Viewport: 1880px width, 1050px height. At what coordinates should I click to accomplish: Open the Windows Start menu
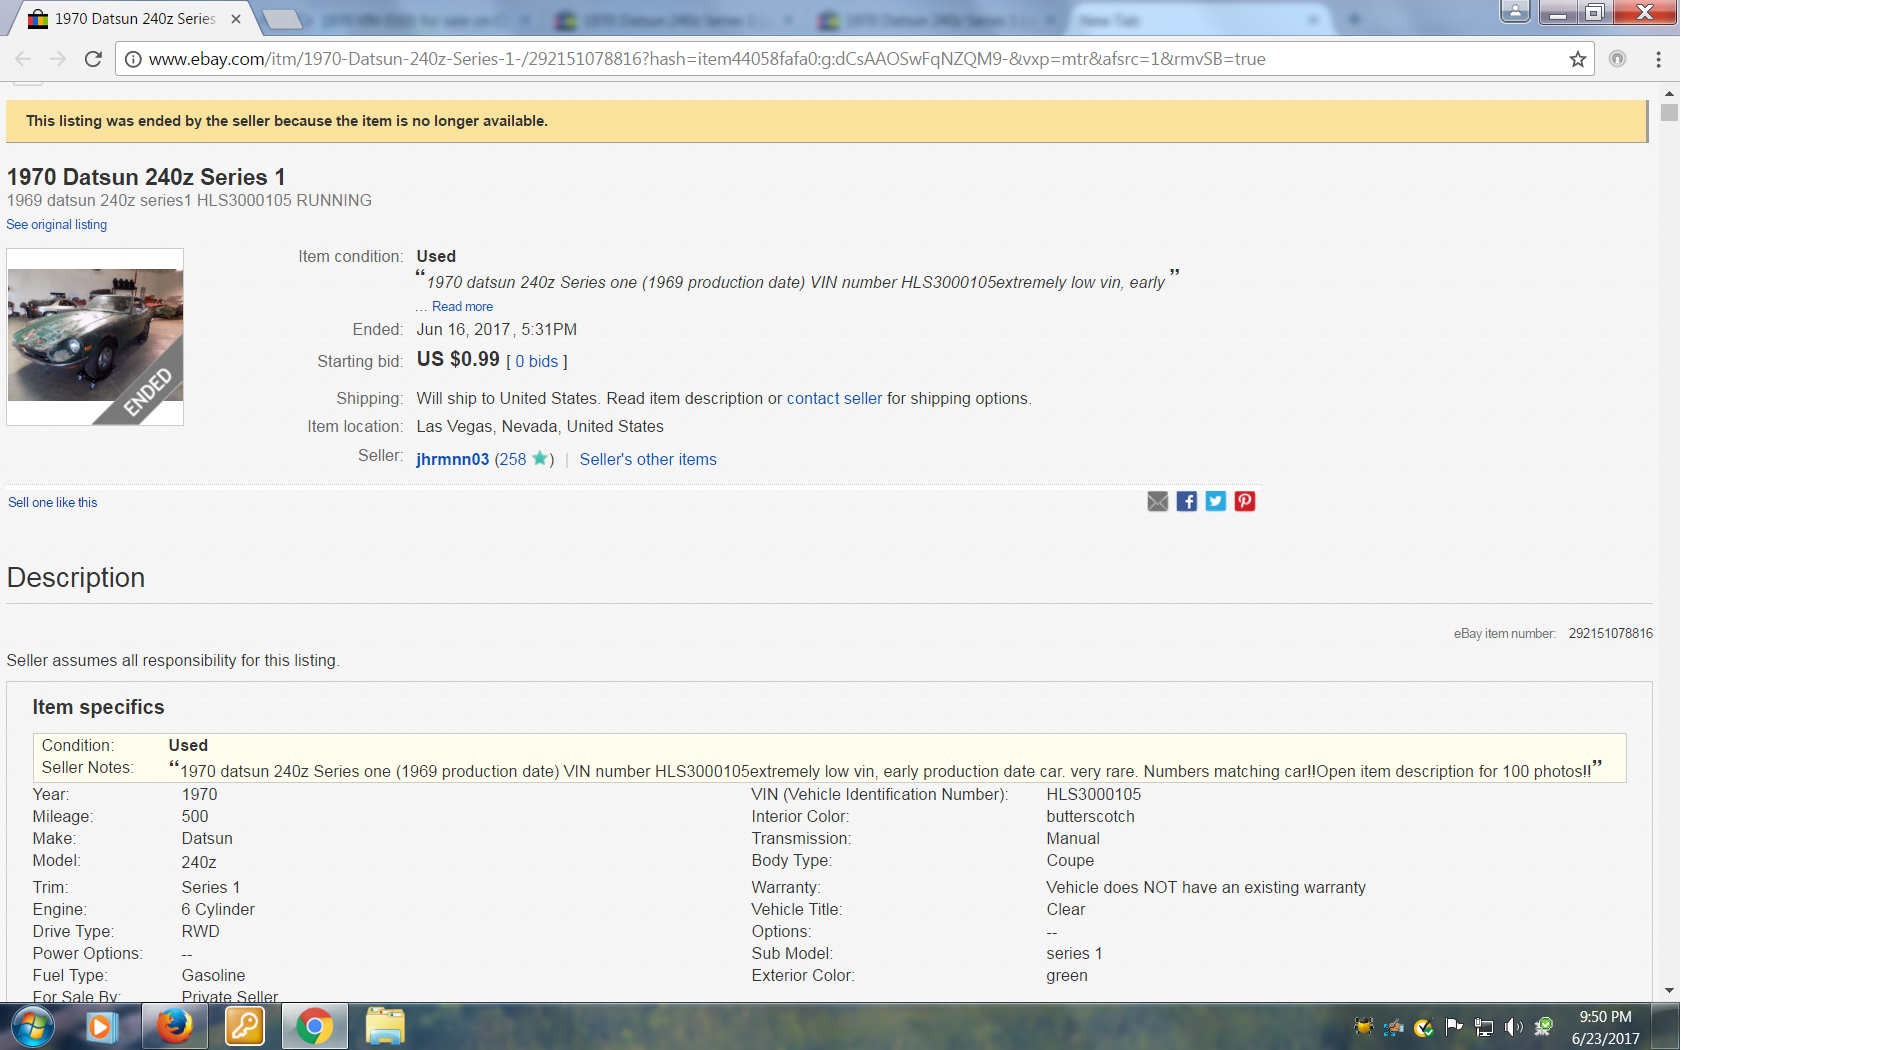(x=32, y=1027)
